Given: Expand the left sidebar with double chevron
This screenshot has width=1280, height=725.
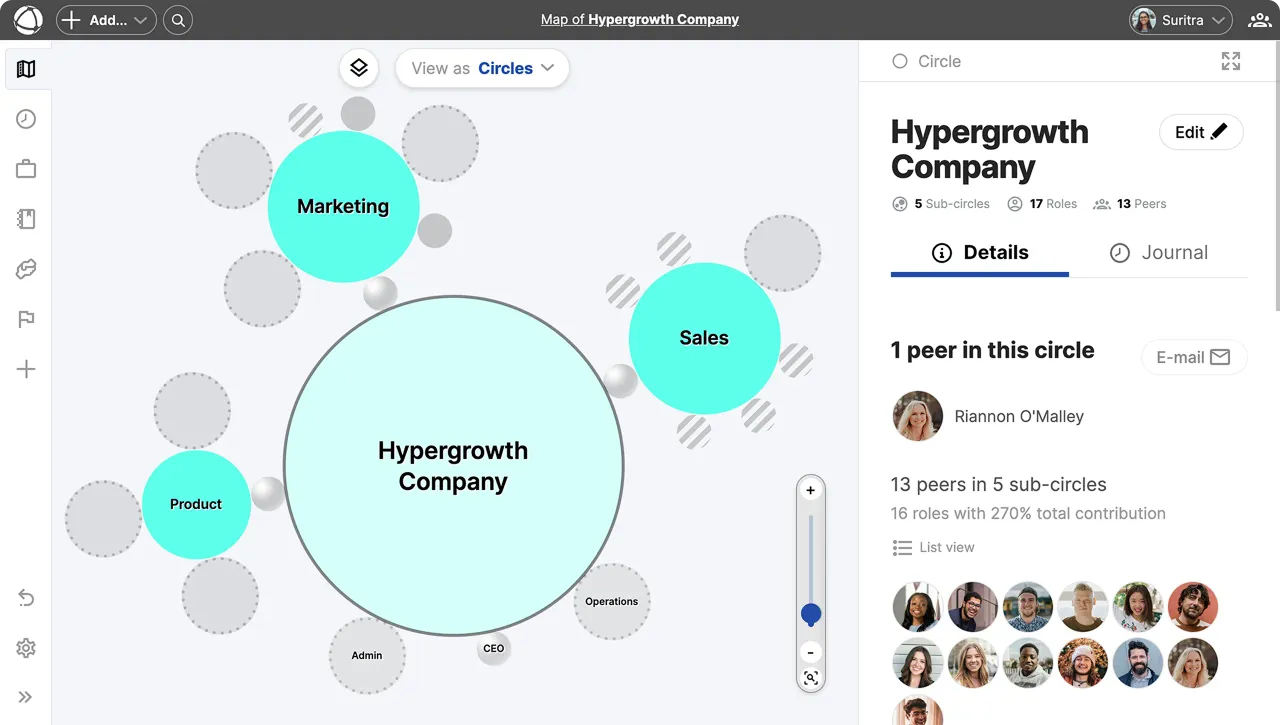Looking at the screenshot, I should 26,697.
